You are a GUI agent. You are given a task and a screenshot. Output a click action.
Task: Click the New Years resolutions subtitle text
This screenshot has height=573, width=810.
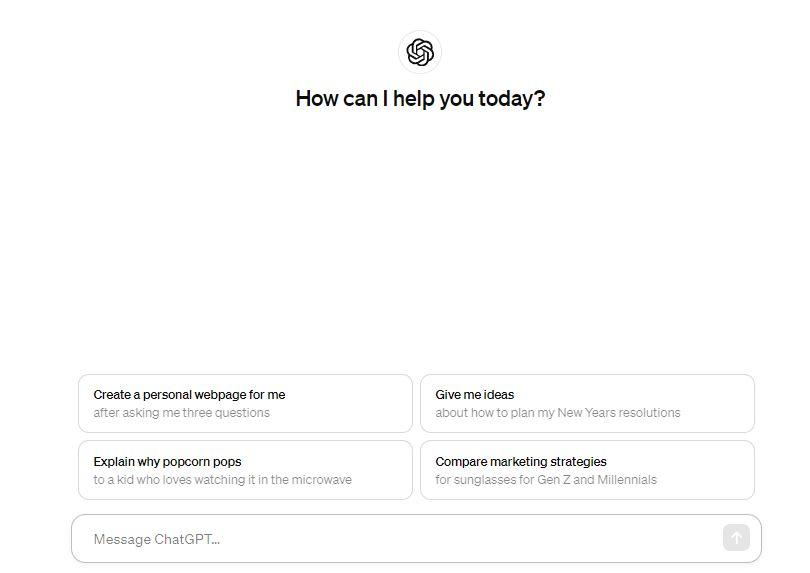pos(558,413)
